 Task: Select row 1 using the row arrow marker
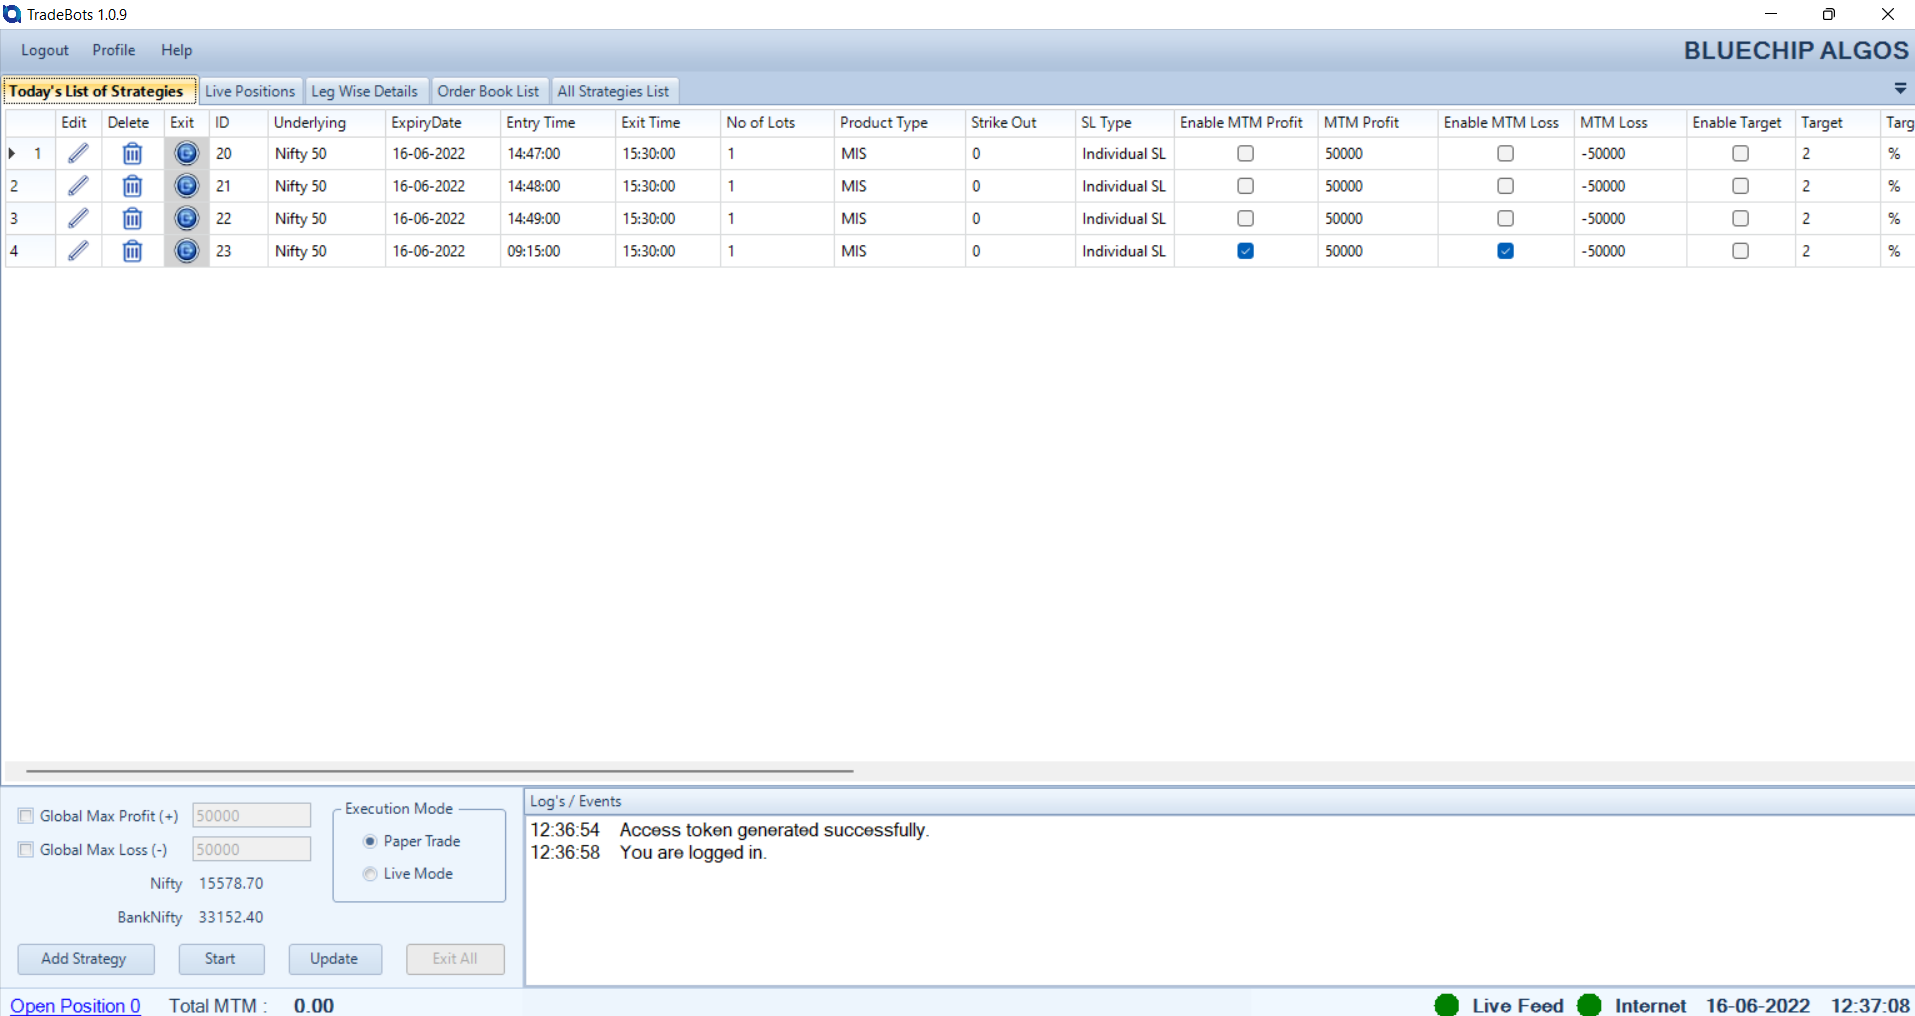[x=12, y=153]
